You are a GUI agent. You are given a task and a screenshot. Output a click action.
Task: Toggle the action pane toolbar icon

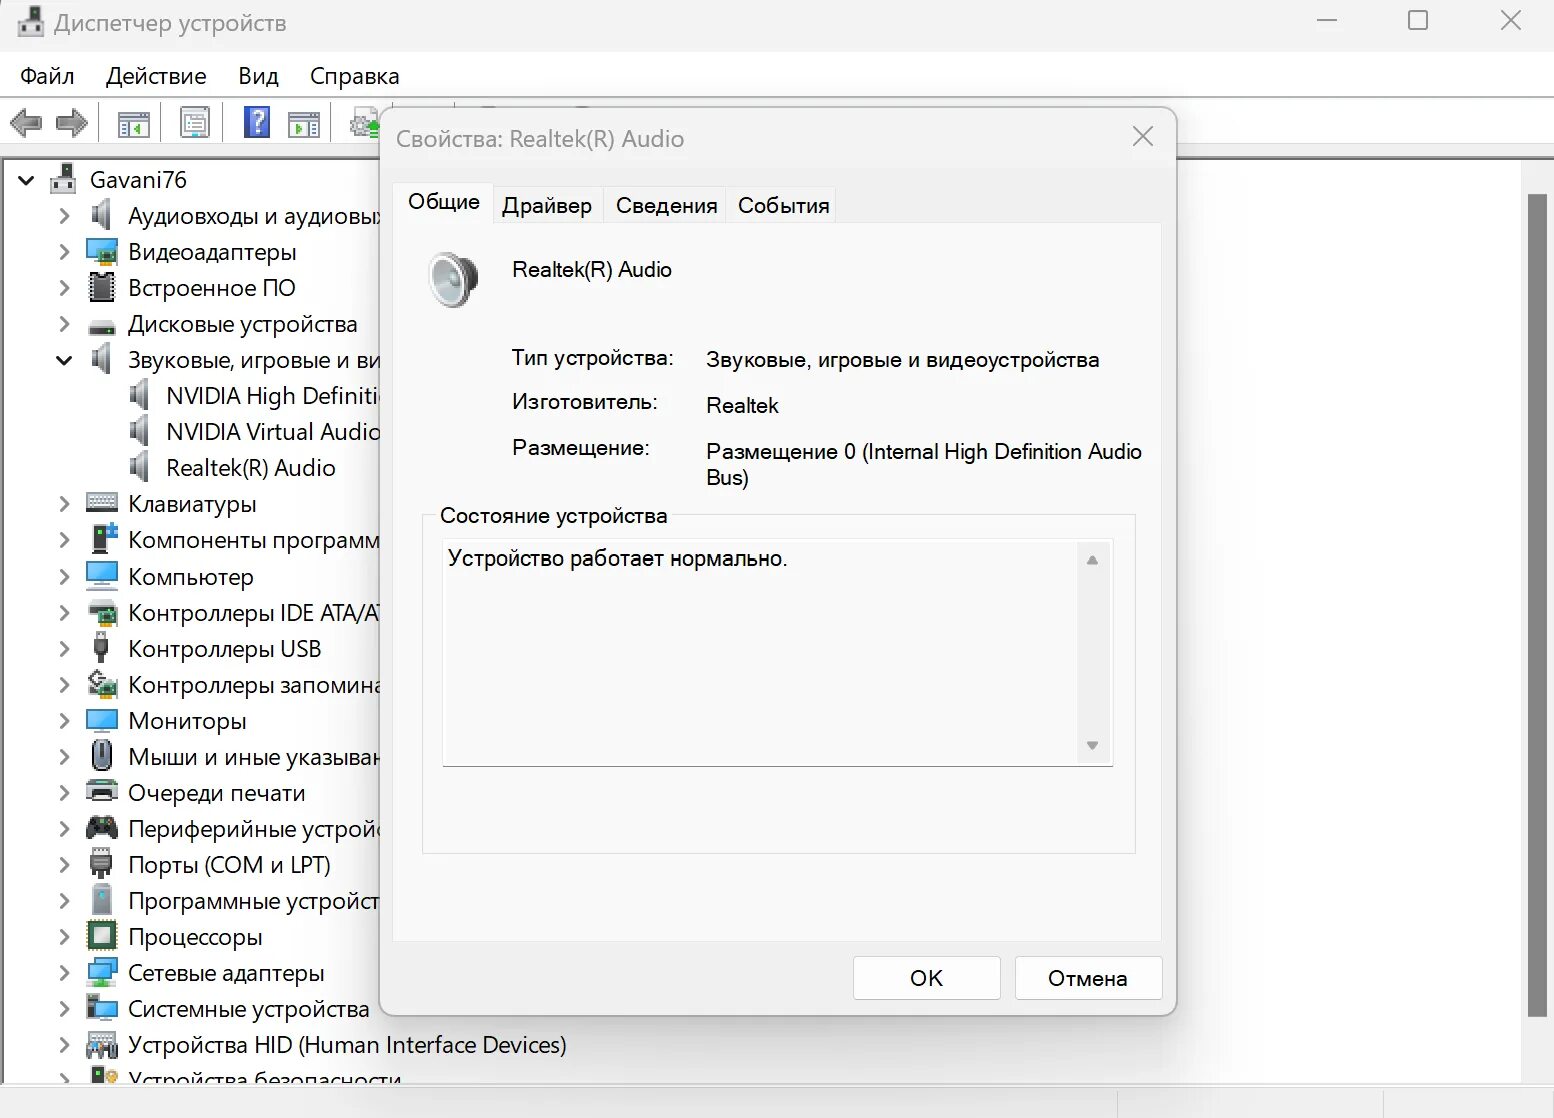[x=304, y=124]
